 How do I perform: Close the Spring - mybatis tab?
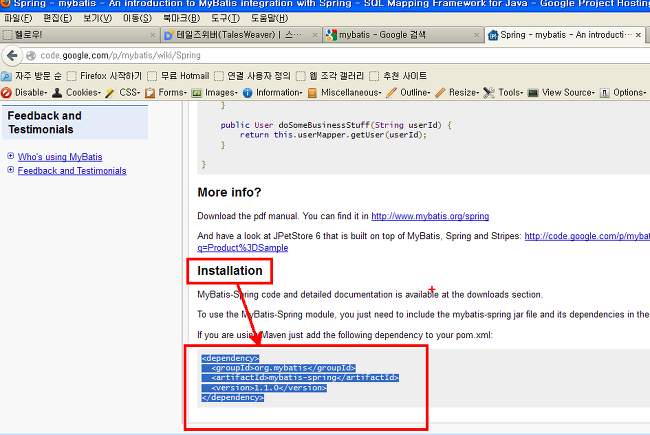[638, 35]
